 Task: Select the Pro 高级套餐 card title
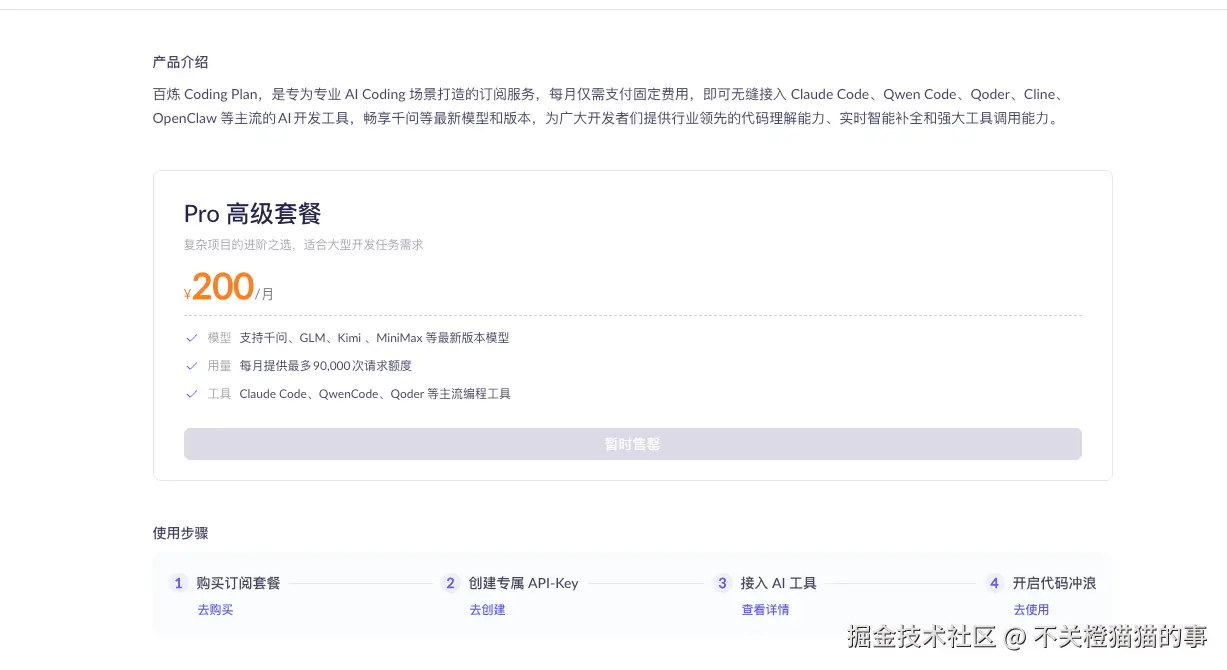click(251, 213)
